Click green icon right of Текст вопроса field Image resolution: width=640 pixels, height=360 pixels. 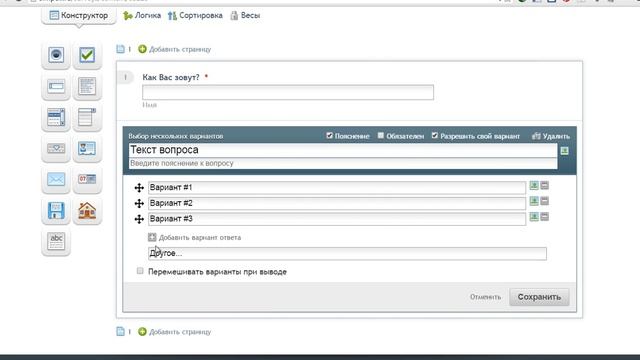[564, 151]
